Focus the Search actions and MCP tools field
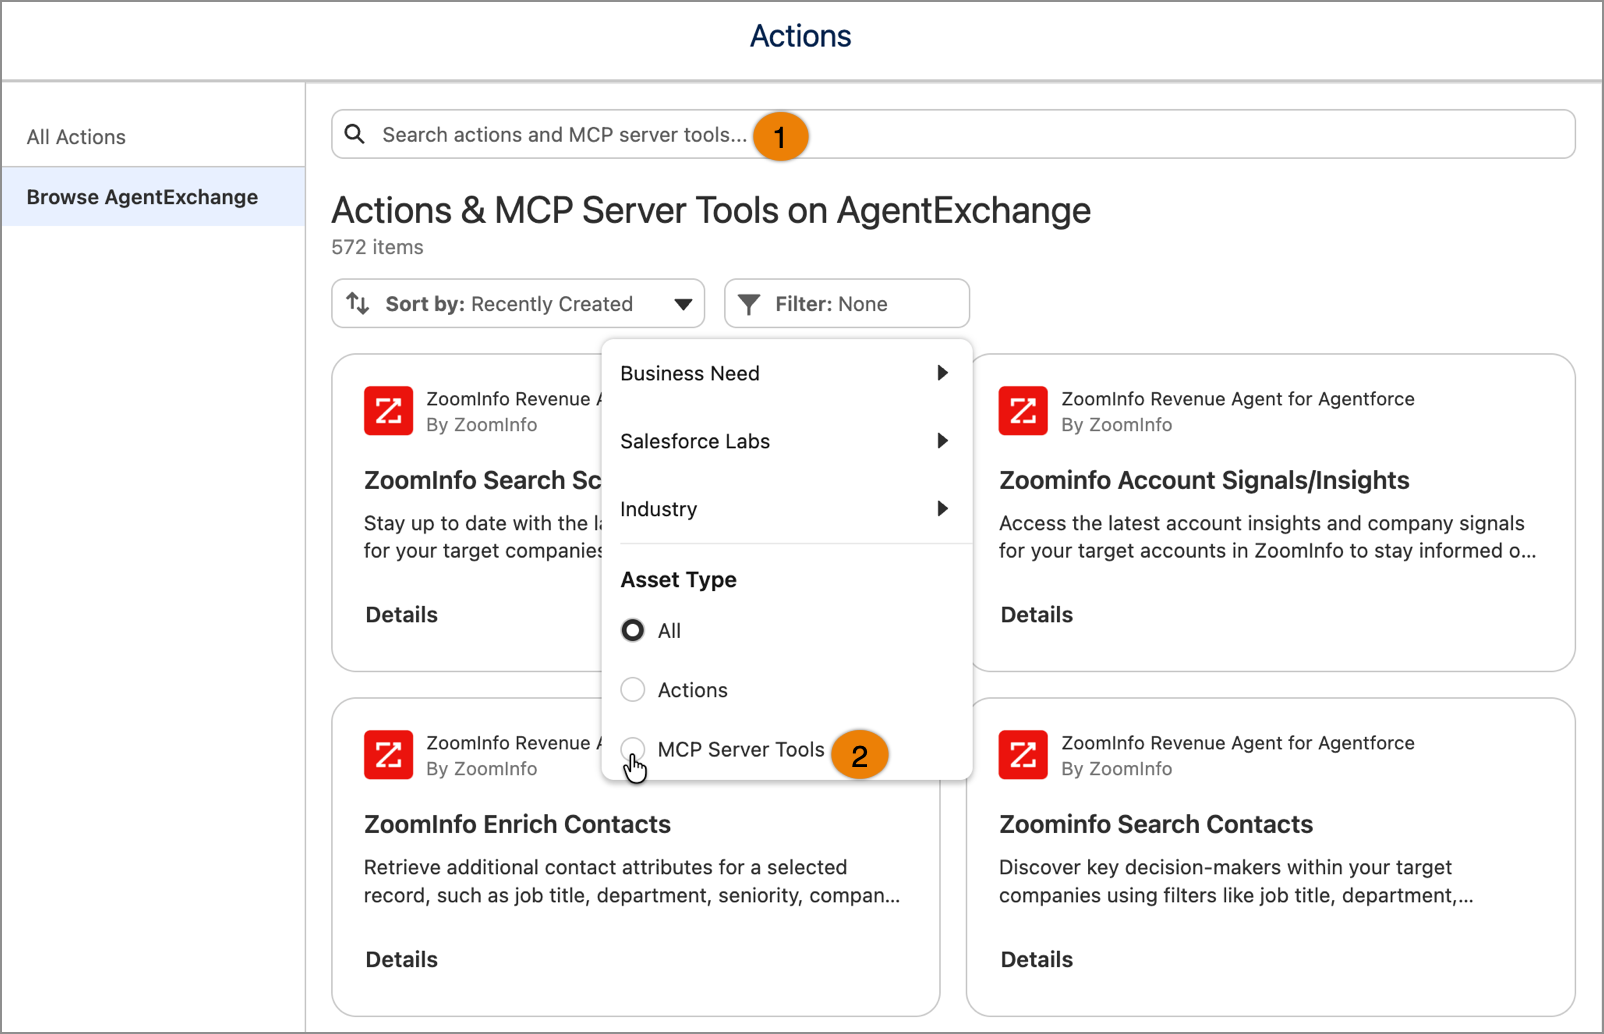 pos(953,134)
